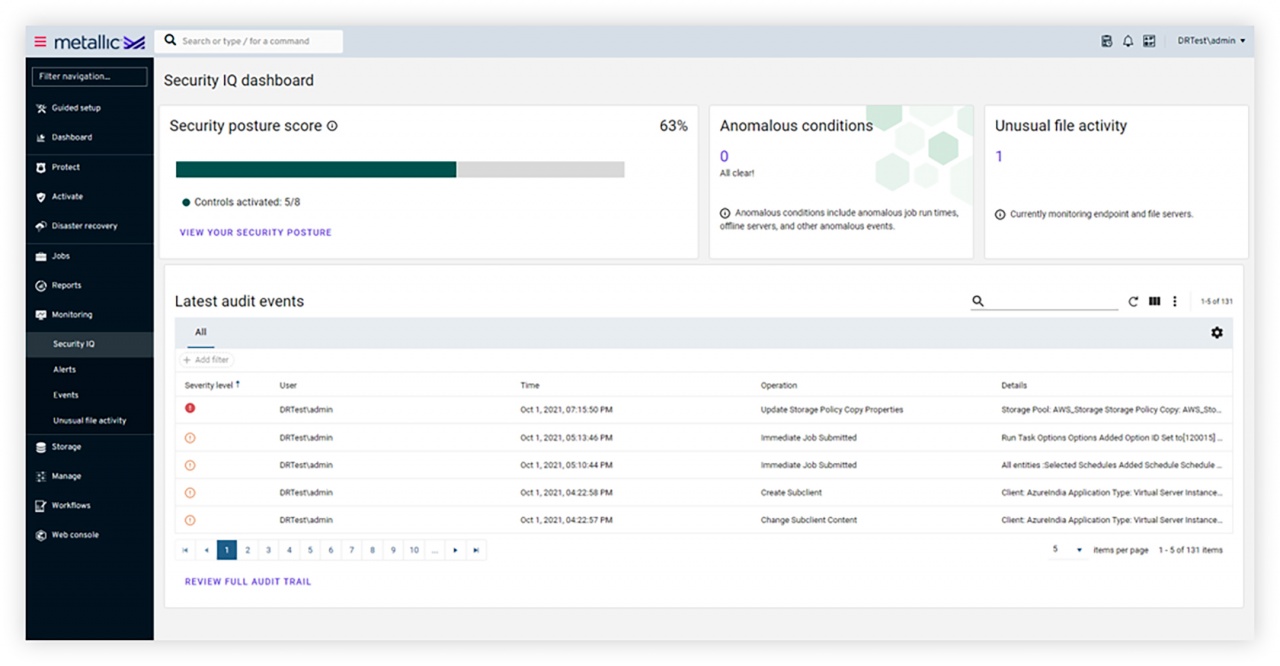Click the three-dot more options icon
1280x666 pixels.
coord(1175,301)
